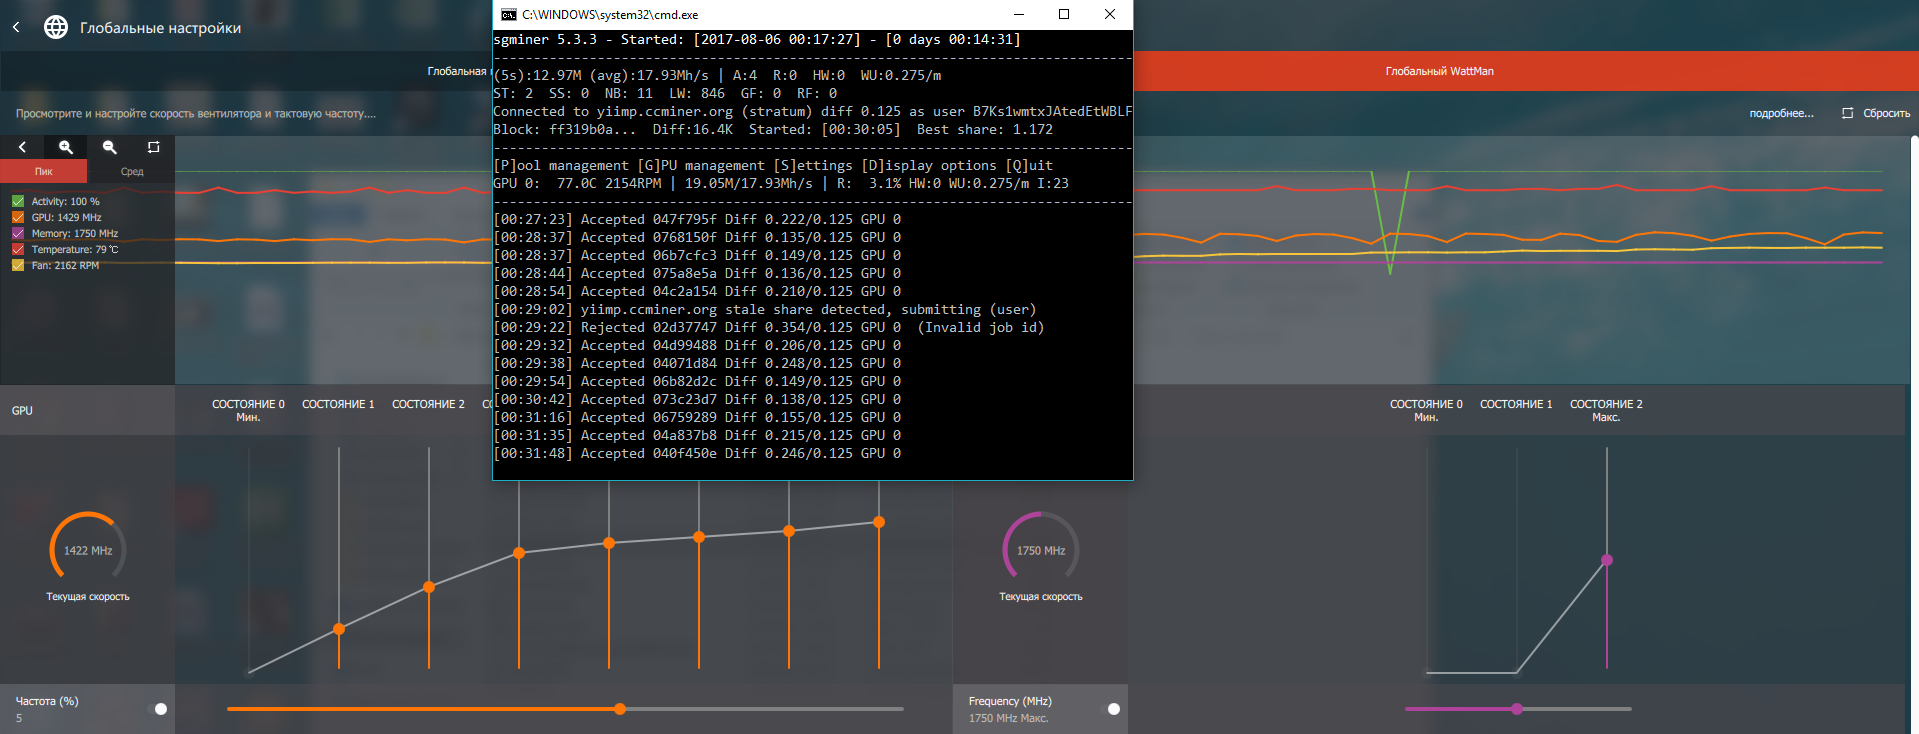1919x734 pixels.
Task: Select memory column СОСТОЯНИЕ 1 header
Action: coord(1516,404)
